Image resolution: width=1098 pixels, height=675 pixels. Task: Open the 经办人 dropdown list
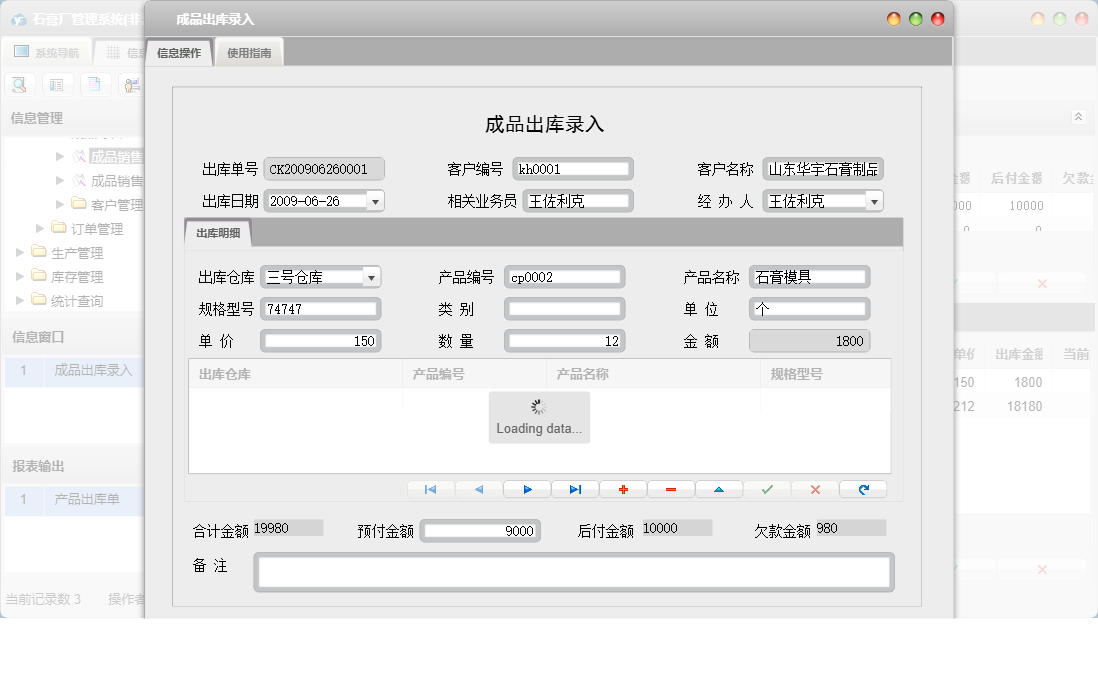point(873,200)
